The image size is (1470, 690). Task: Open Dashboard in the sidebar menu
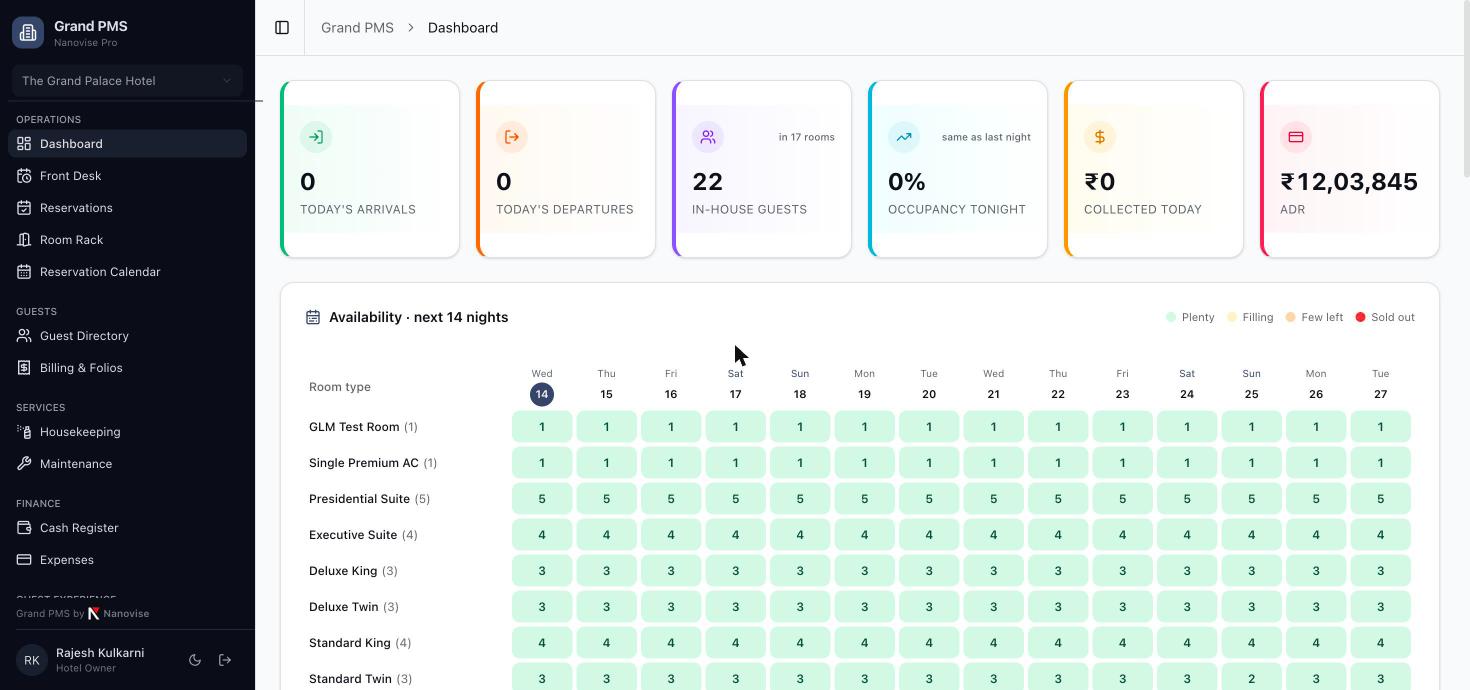pos(127,144)
